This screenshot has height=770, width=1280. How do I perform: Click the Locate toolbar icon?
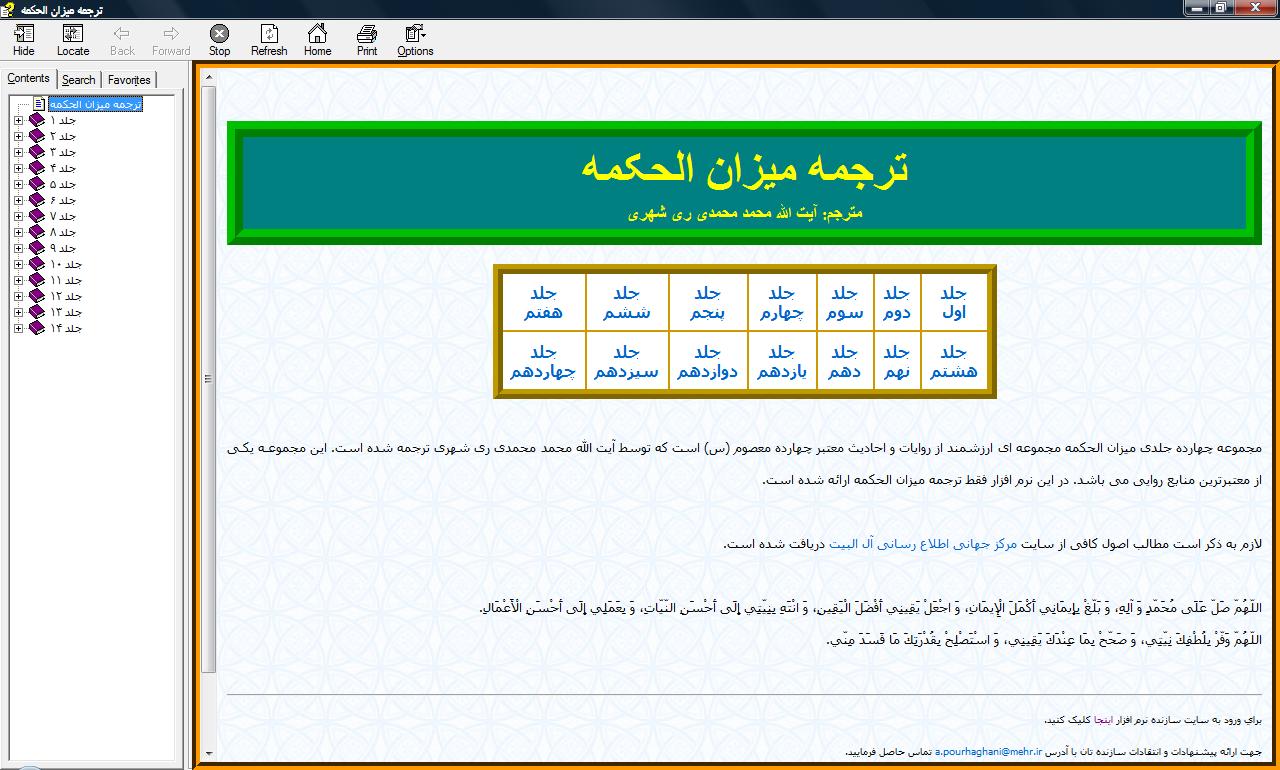coord(72,40)
